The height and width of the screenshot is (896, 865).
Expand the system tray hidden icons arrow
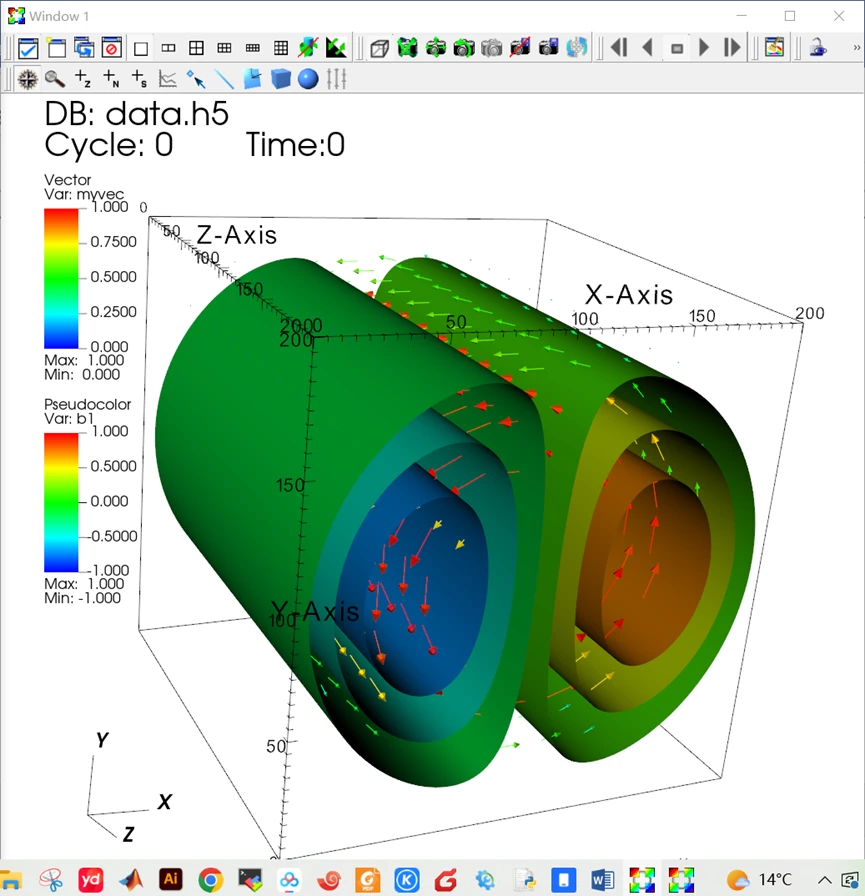[x=824, y=880]
